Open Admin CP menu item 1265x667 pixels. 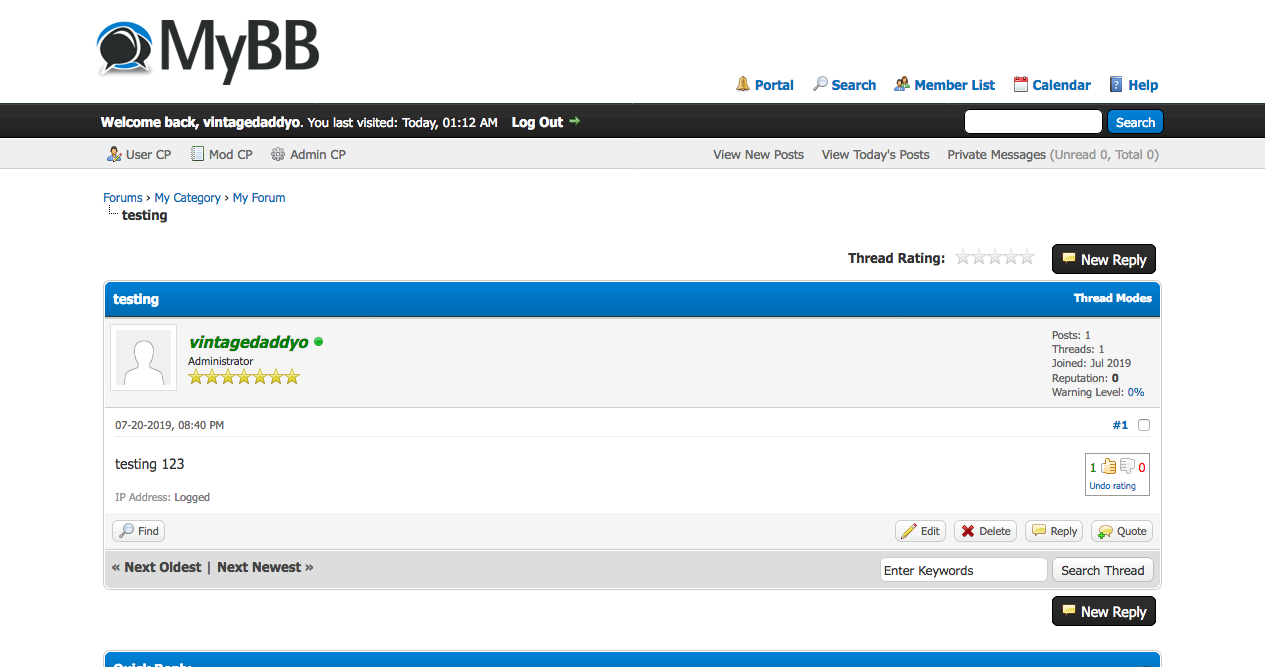click(x=308, y=154)
